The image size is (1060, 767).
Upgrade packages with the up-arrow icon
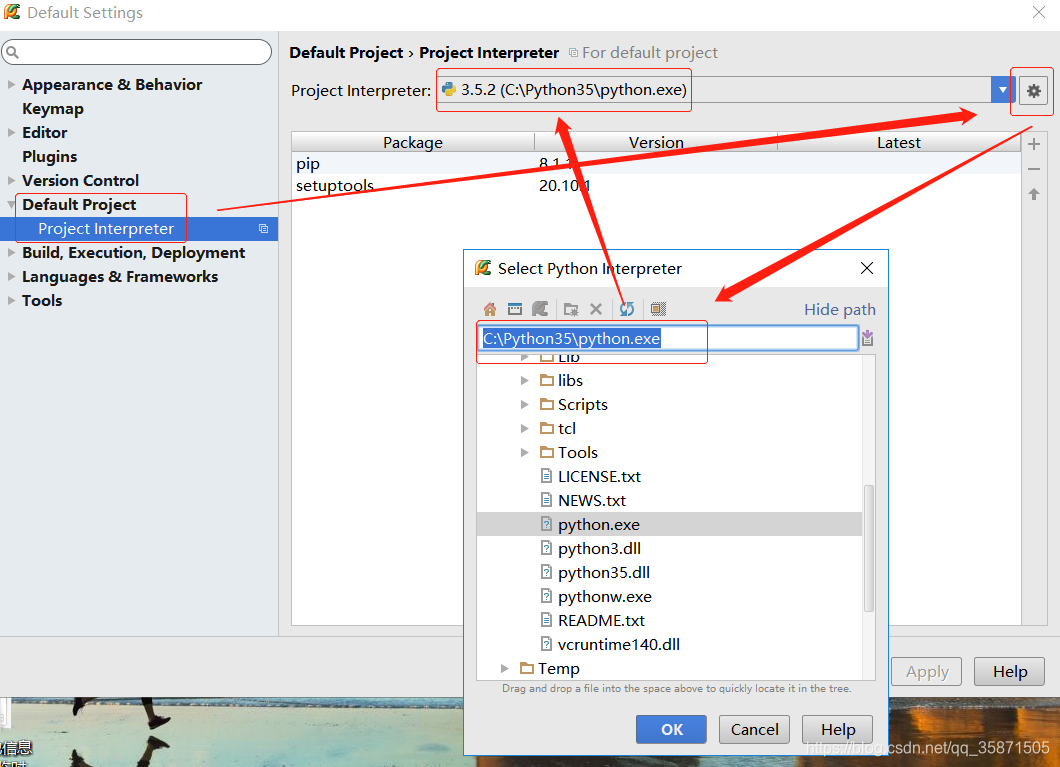pyautogui.click(x=1034, y=193)
